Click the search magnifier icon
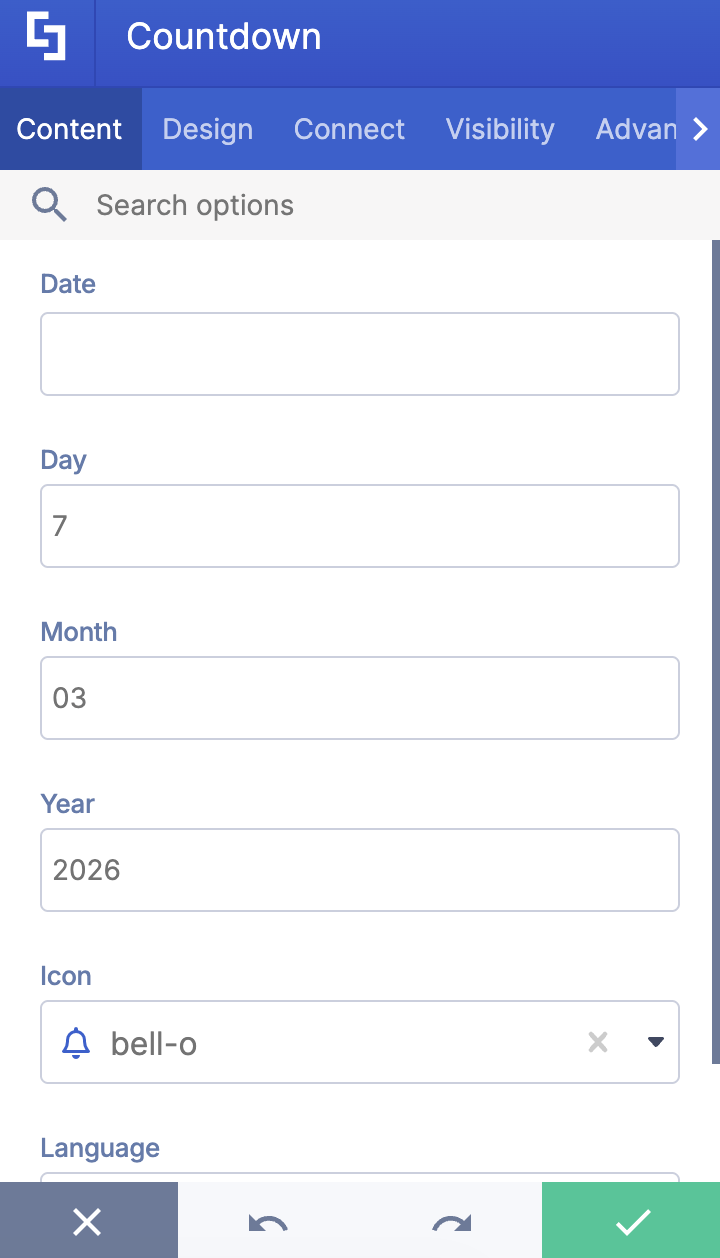This screenshot has height=1258, width=720. coord(48,204)
